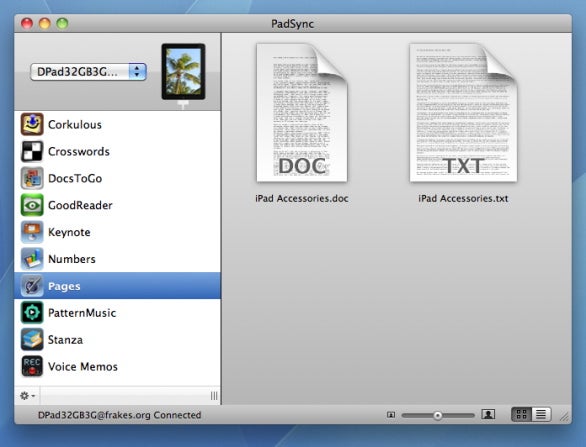The width and height of the screenshot is (586, 447).
Task: Select Voice Memos in the app list
Action: click(117, 366)
